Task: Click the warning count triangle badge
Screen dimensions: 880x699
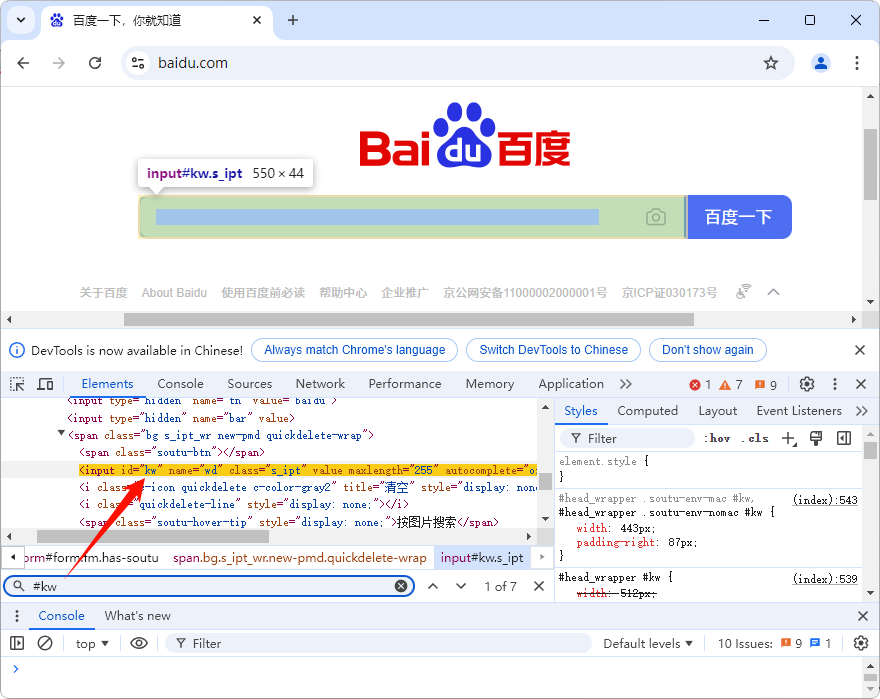Action: (x=731, y=385)
